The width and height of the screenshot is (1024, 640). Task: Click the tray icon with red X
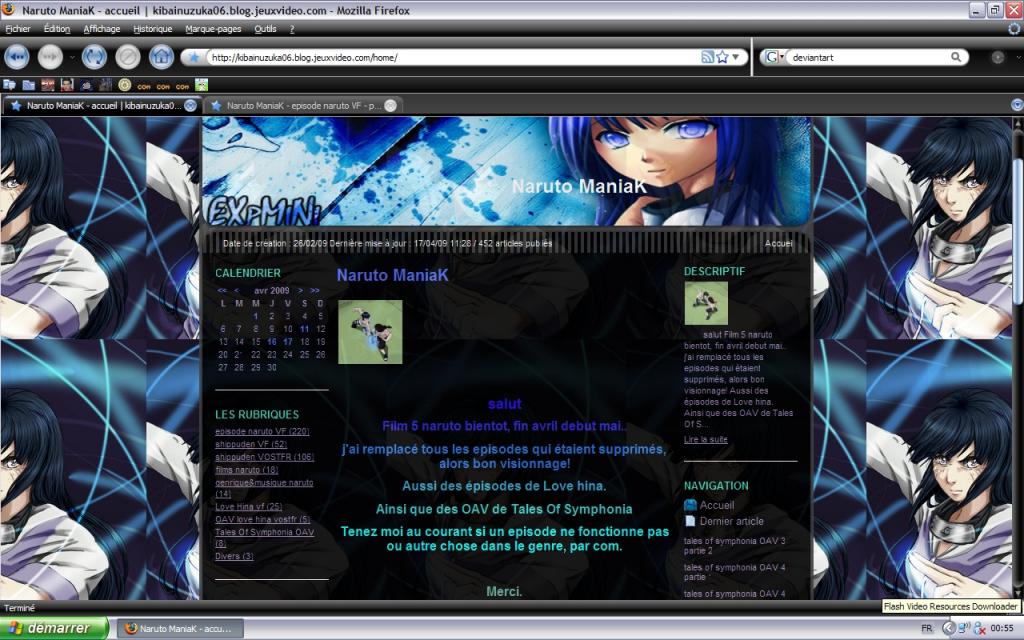(x=980, y=628)
